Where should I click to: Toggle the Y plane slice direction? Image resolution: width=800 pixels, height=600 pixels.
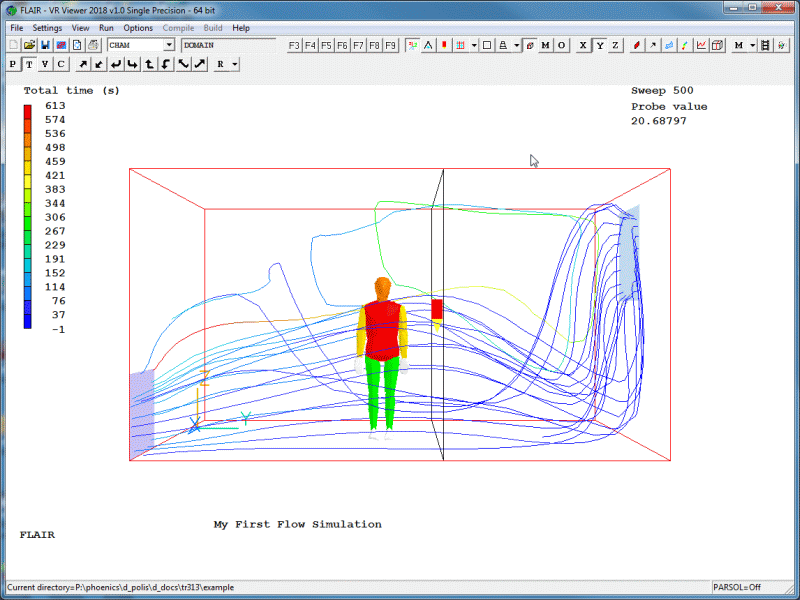(599, 45)
